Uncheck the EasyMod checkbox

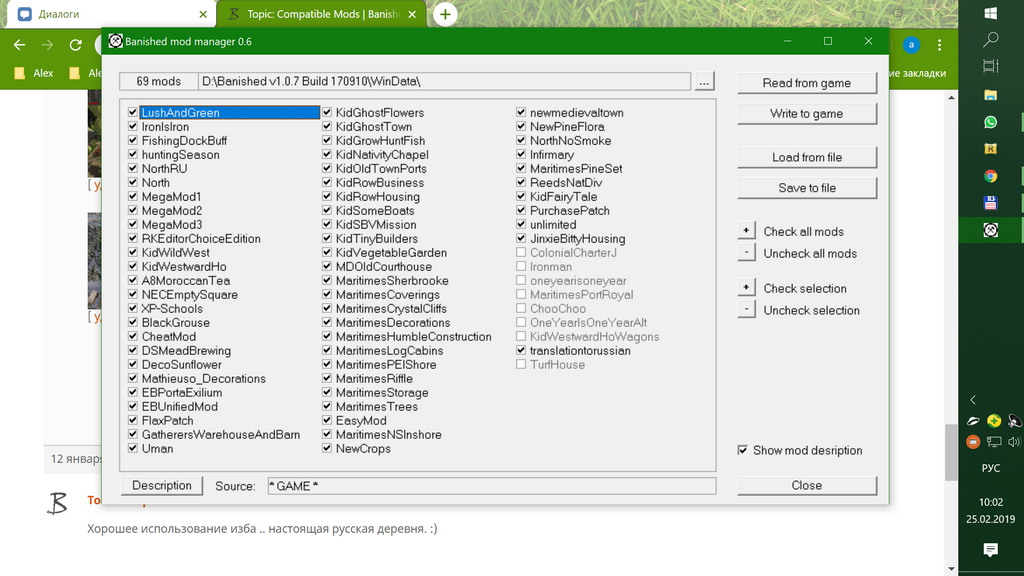coord(327,420)
